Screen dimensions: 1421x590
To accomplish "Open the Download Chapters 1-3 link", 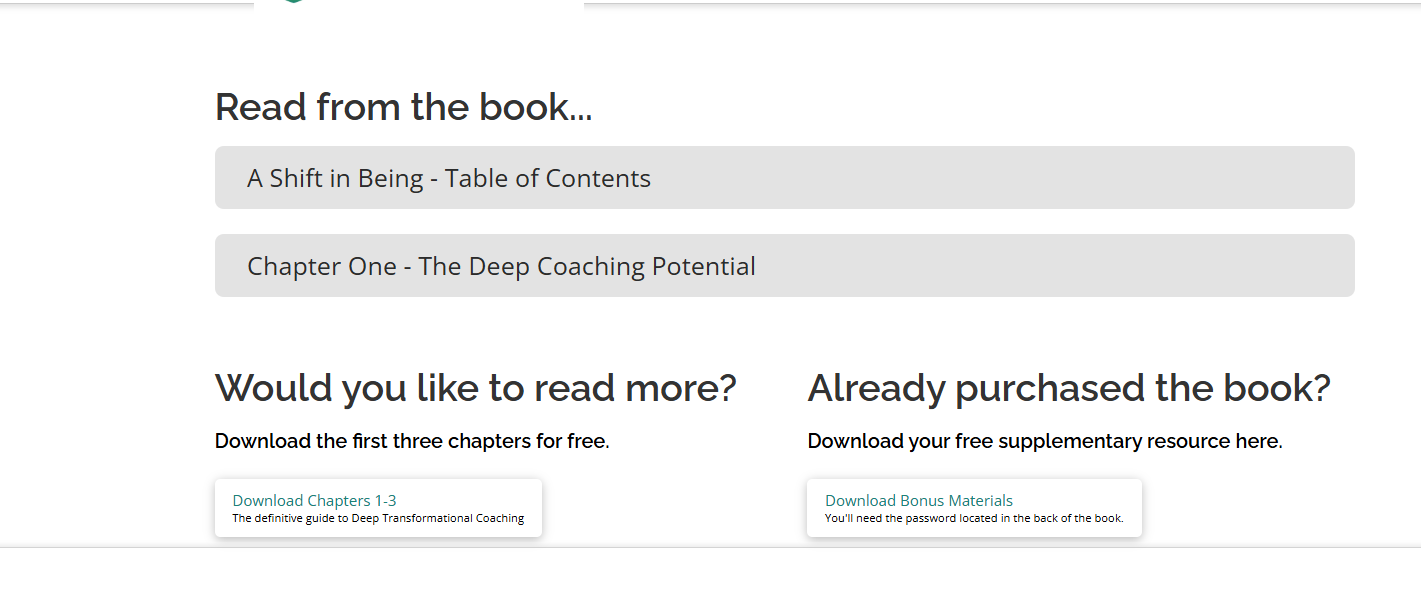I will (x=378, y=508).
